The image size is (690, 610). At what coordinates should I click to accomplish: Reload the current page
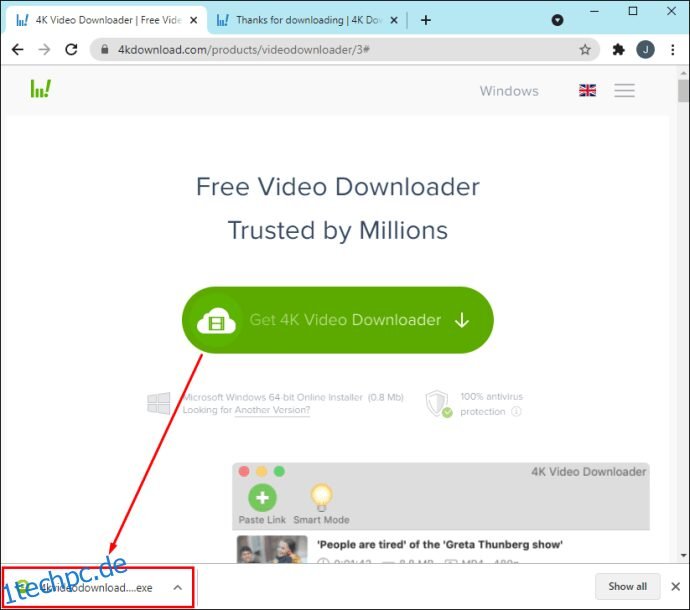click(71, 50)
